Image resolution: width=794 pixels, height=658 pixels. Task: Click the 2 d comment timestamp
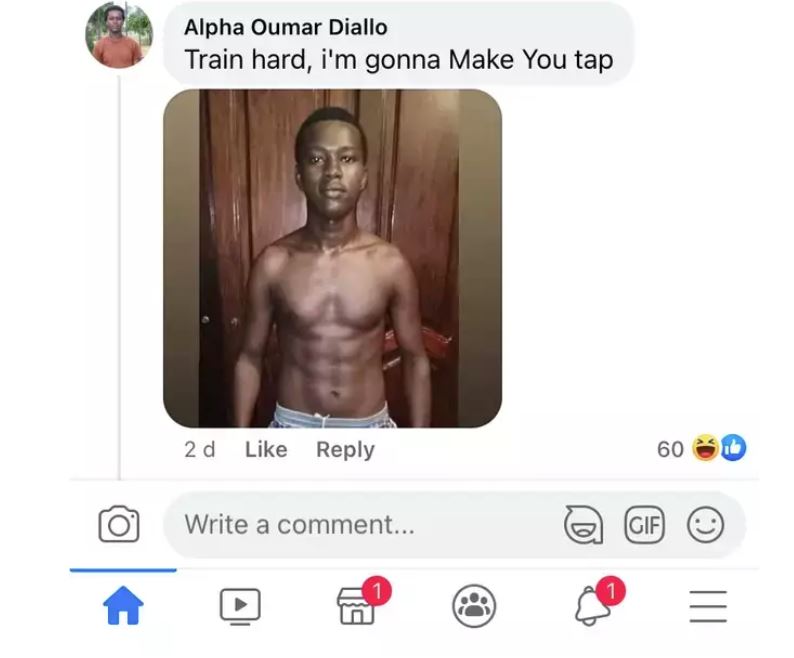[x=200, y=449]
